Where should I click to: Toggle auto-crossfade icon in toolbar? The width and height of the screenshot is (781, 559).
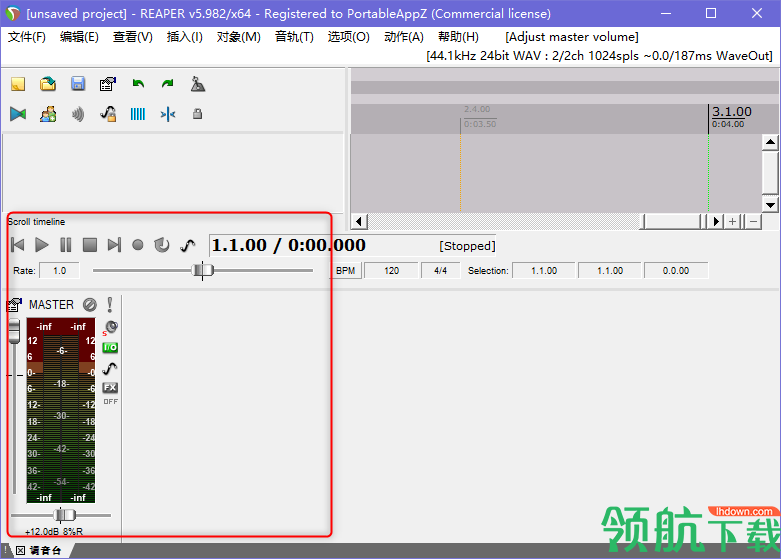click(18, 114)
